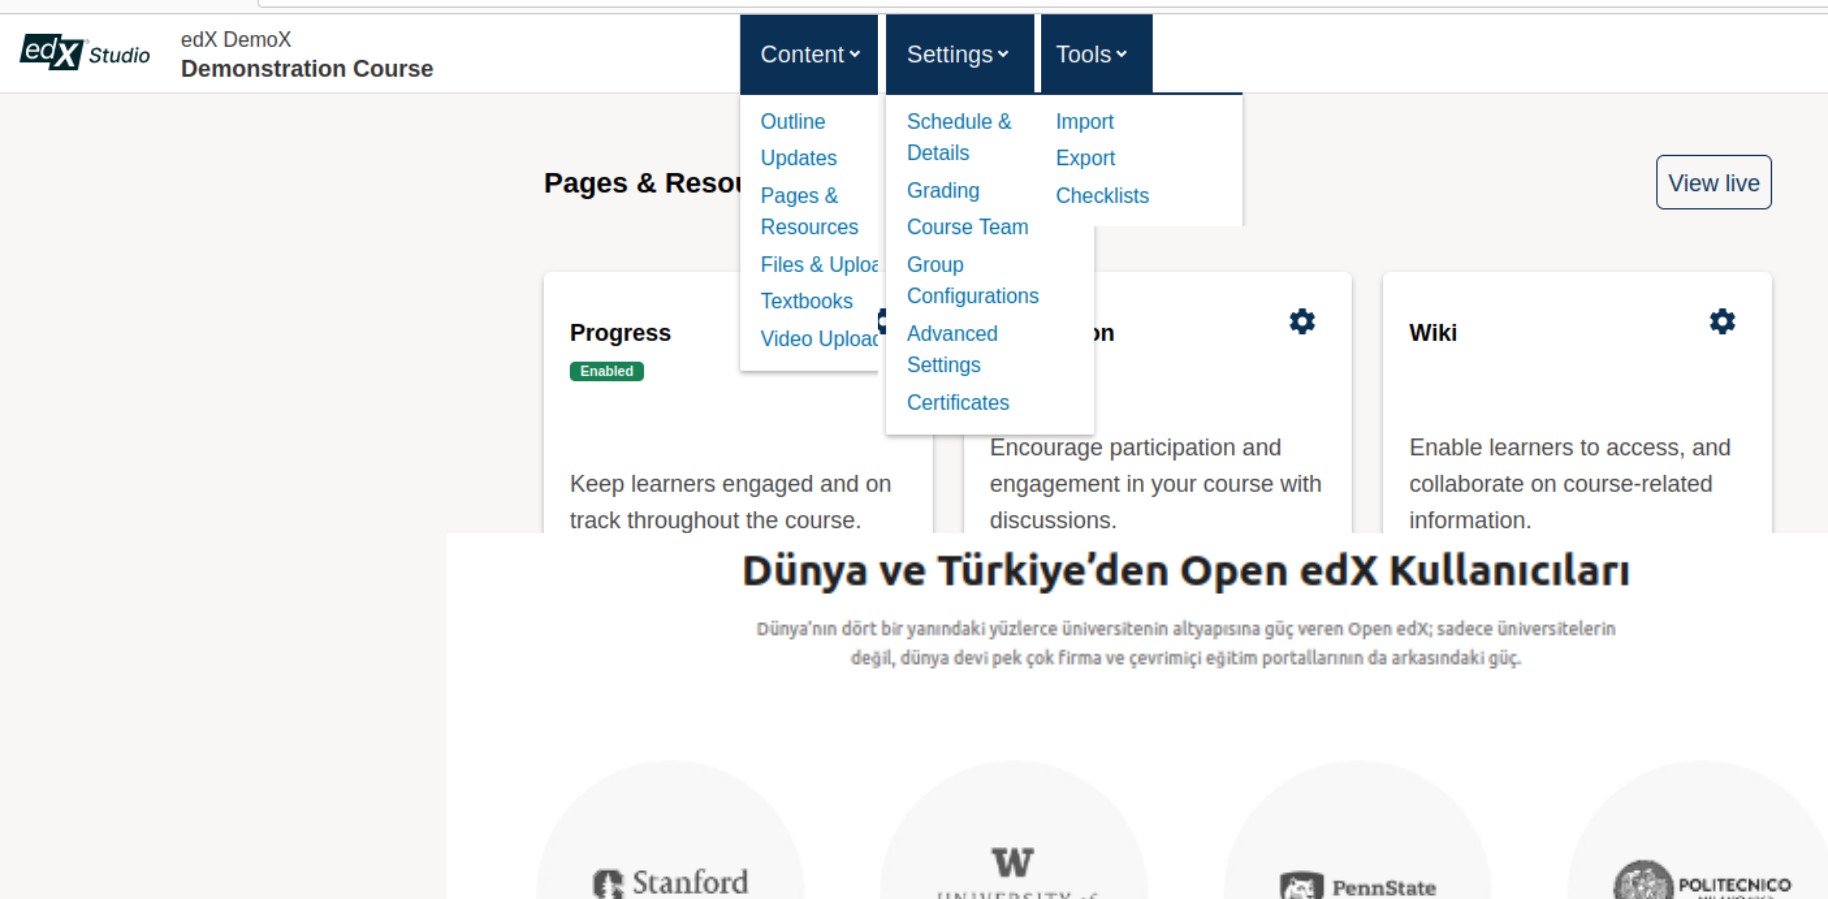Screen dimensions: 1828x899
Task: Open Advanced Settings menu entry
Action: 952,349
